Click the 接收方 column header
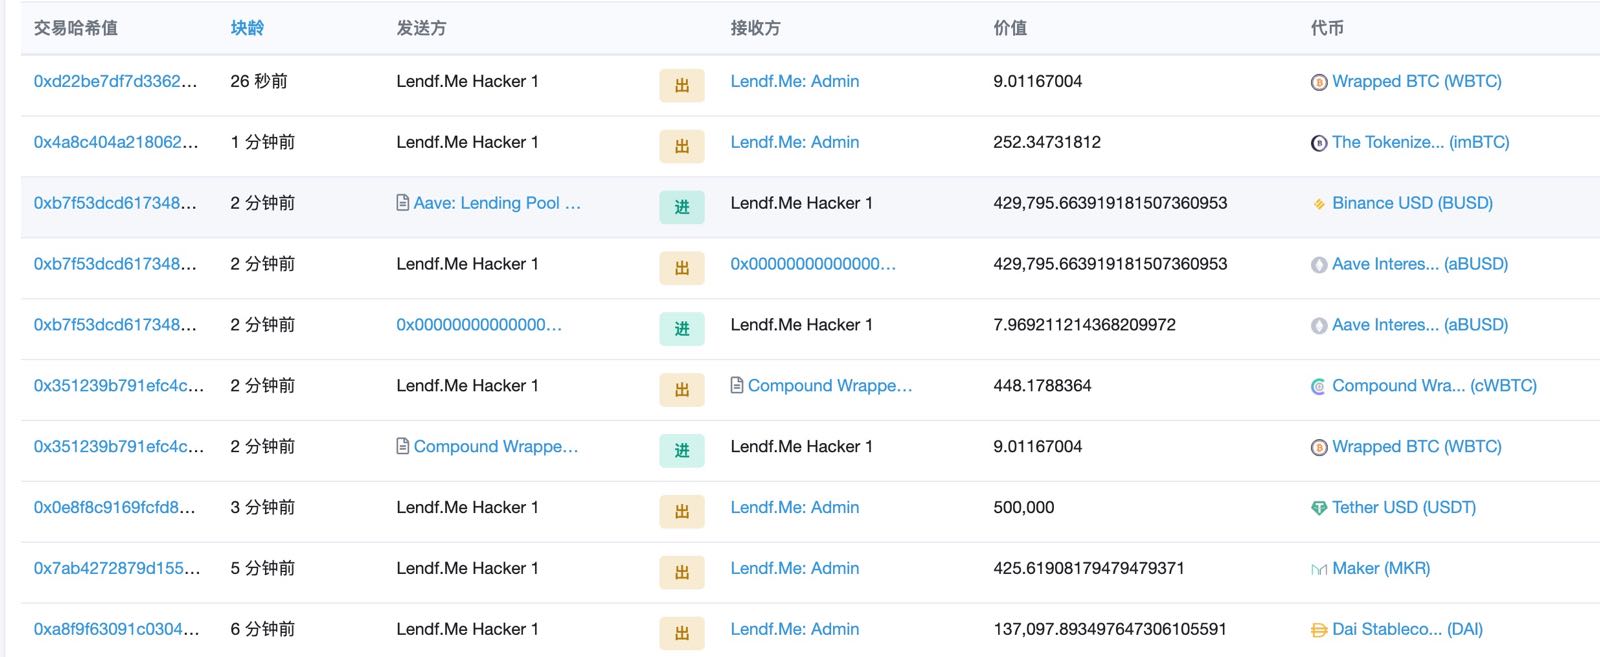1600x657 pixels. [x=755, y=28]
